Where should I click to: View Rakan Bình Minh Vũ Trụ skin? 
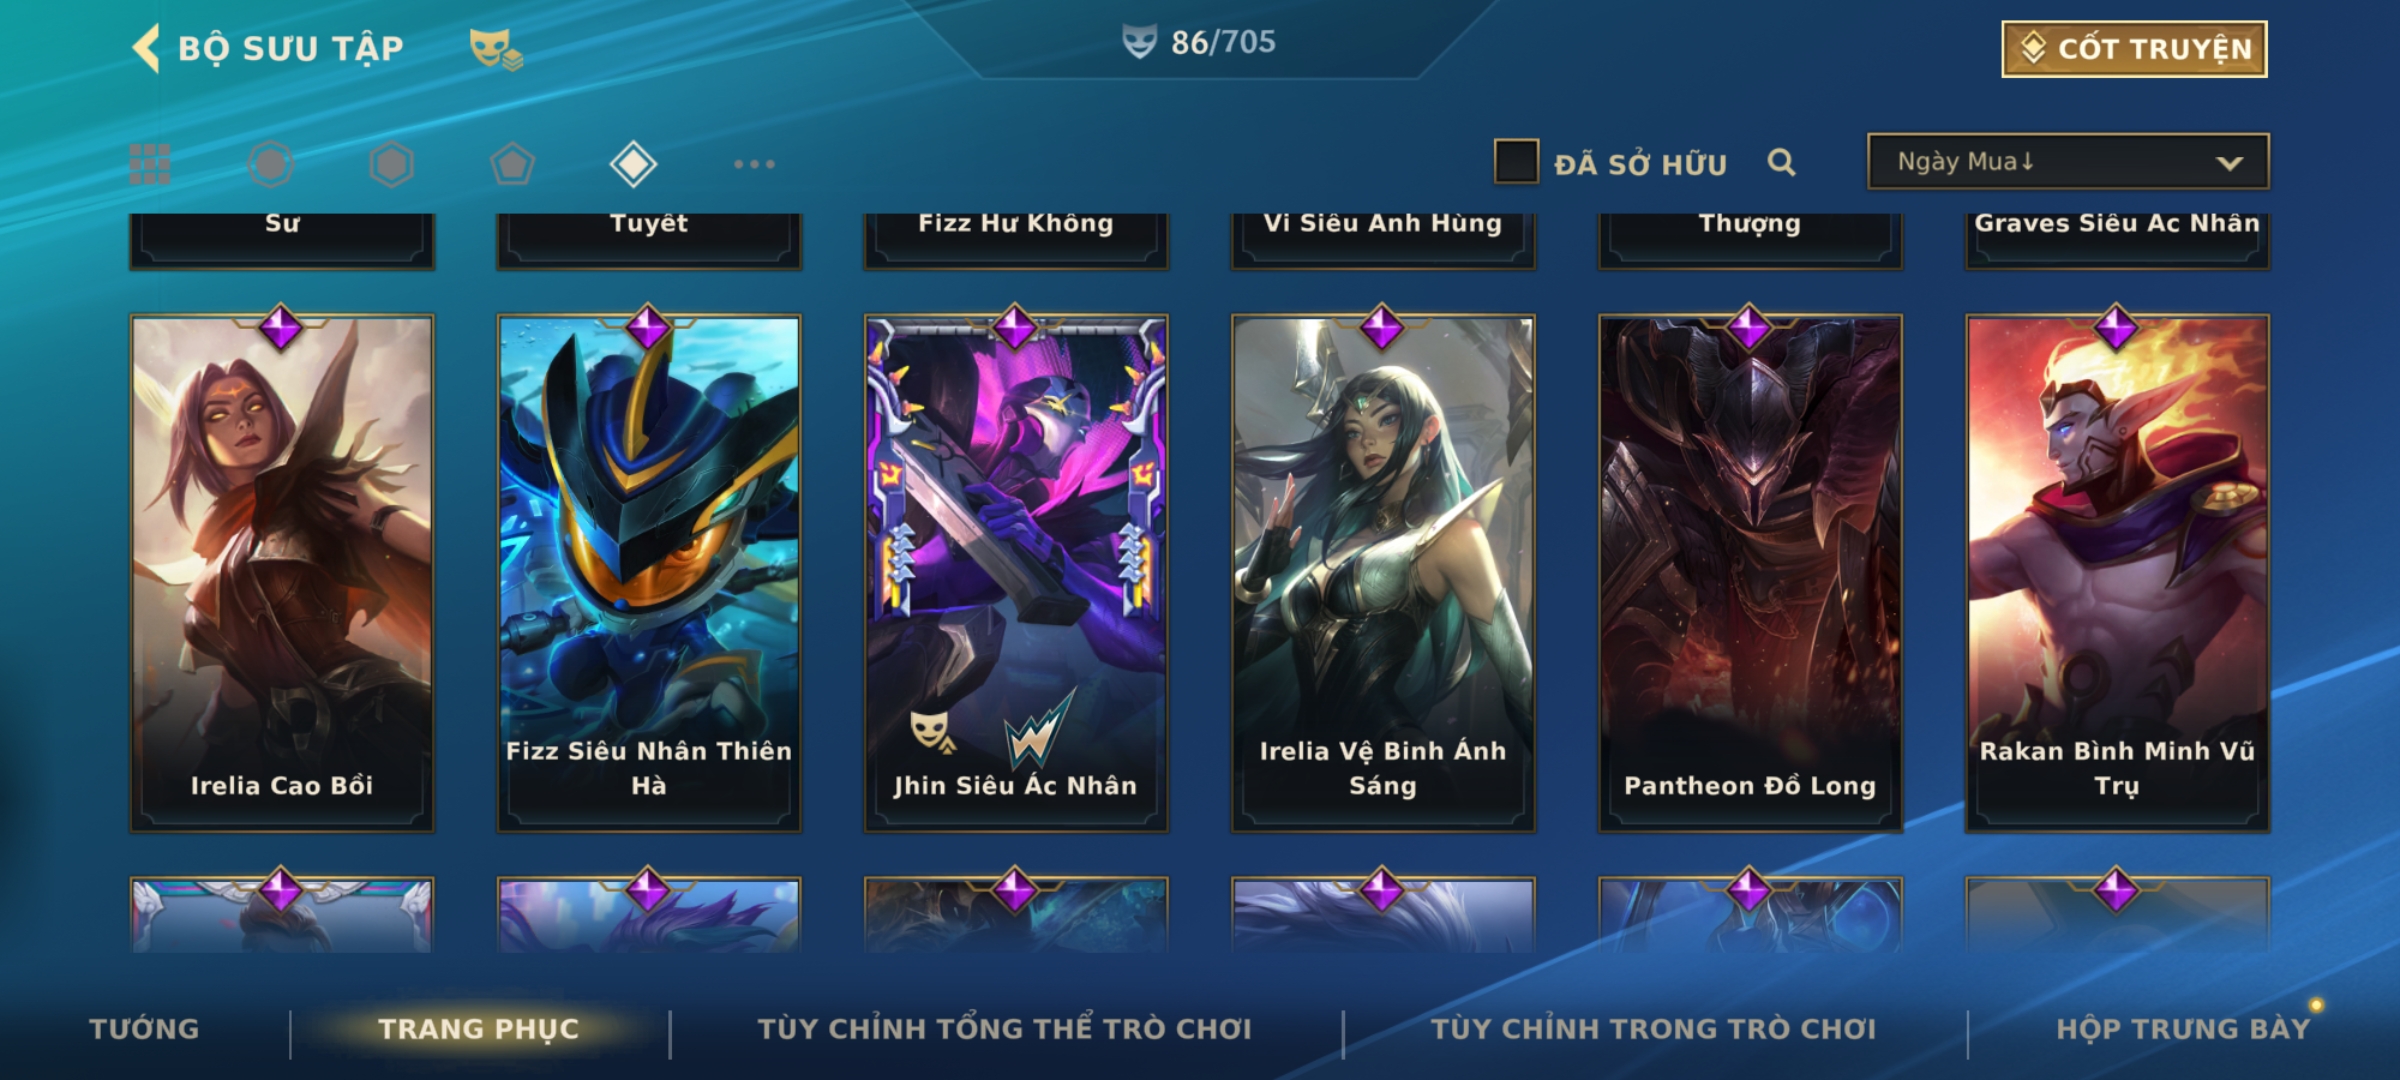coord(2117,573)
